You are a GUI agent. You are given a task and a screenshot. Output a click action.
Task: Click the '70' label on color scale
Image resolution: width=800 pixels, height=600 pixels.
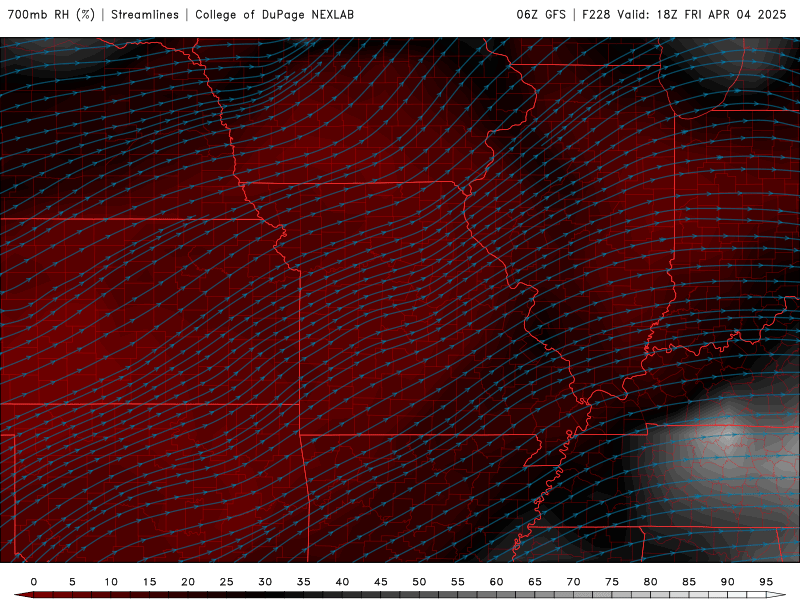tap(573, 582)
